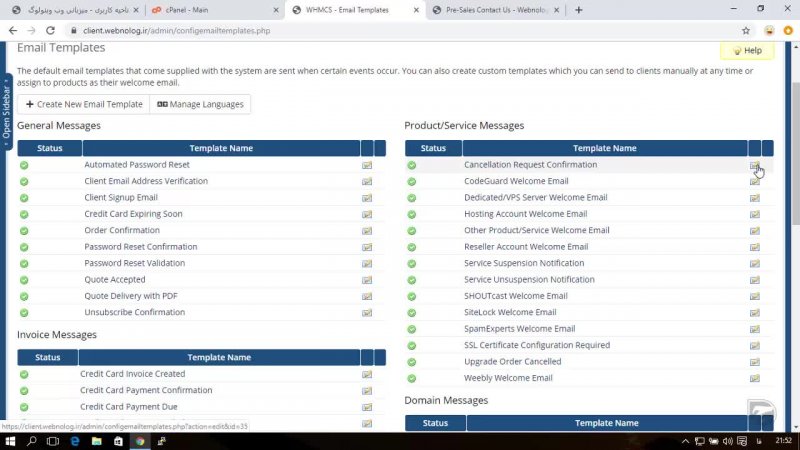Edit Credit Card Payment Confirmation template
The width and height of the screenshot is (800, 450).
(367, 391)
